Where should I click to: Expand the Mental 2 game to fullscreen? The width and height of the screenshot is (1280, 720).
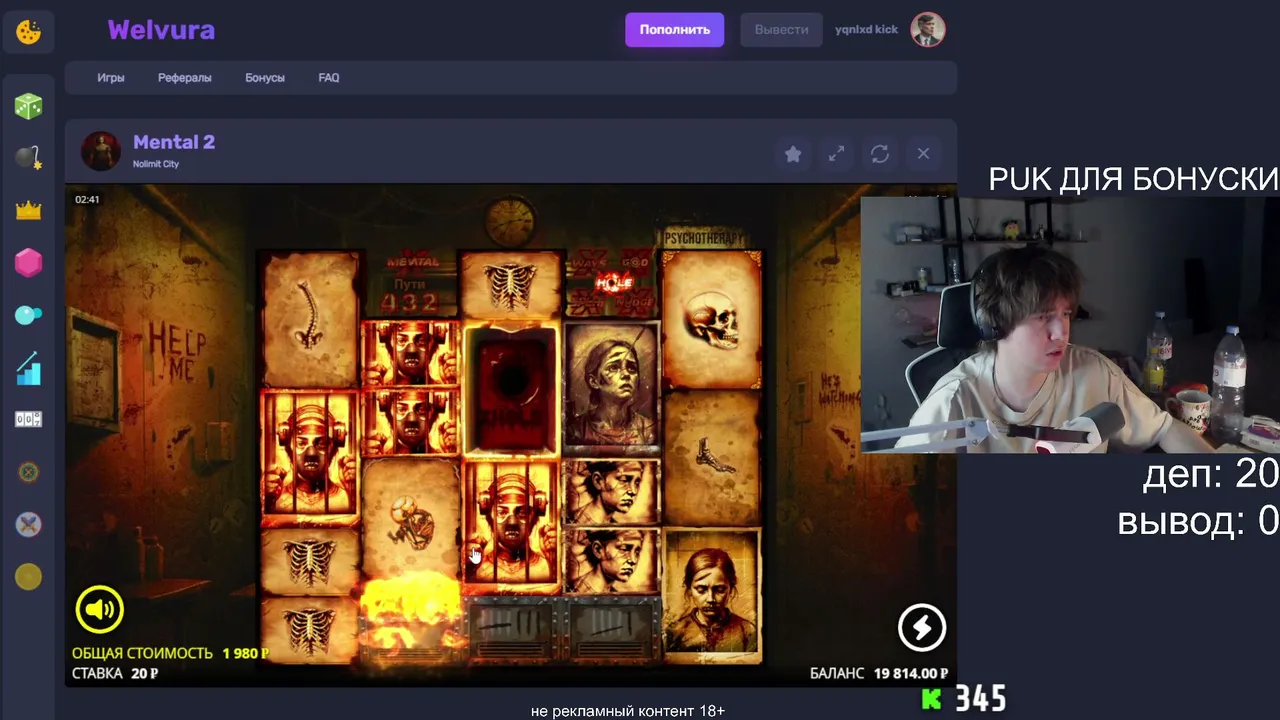tap(836, 154)
